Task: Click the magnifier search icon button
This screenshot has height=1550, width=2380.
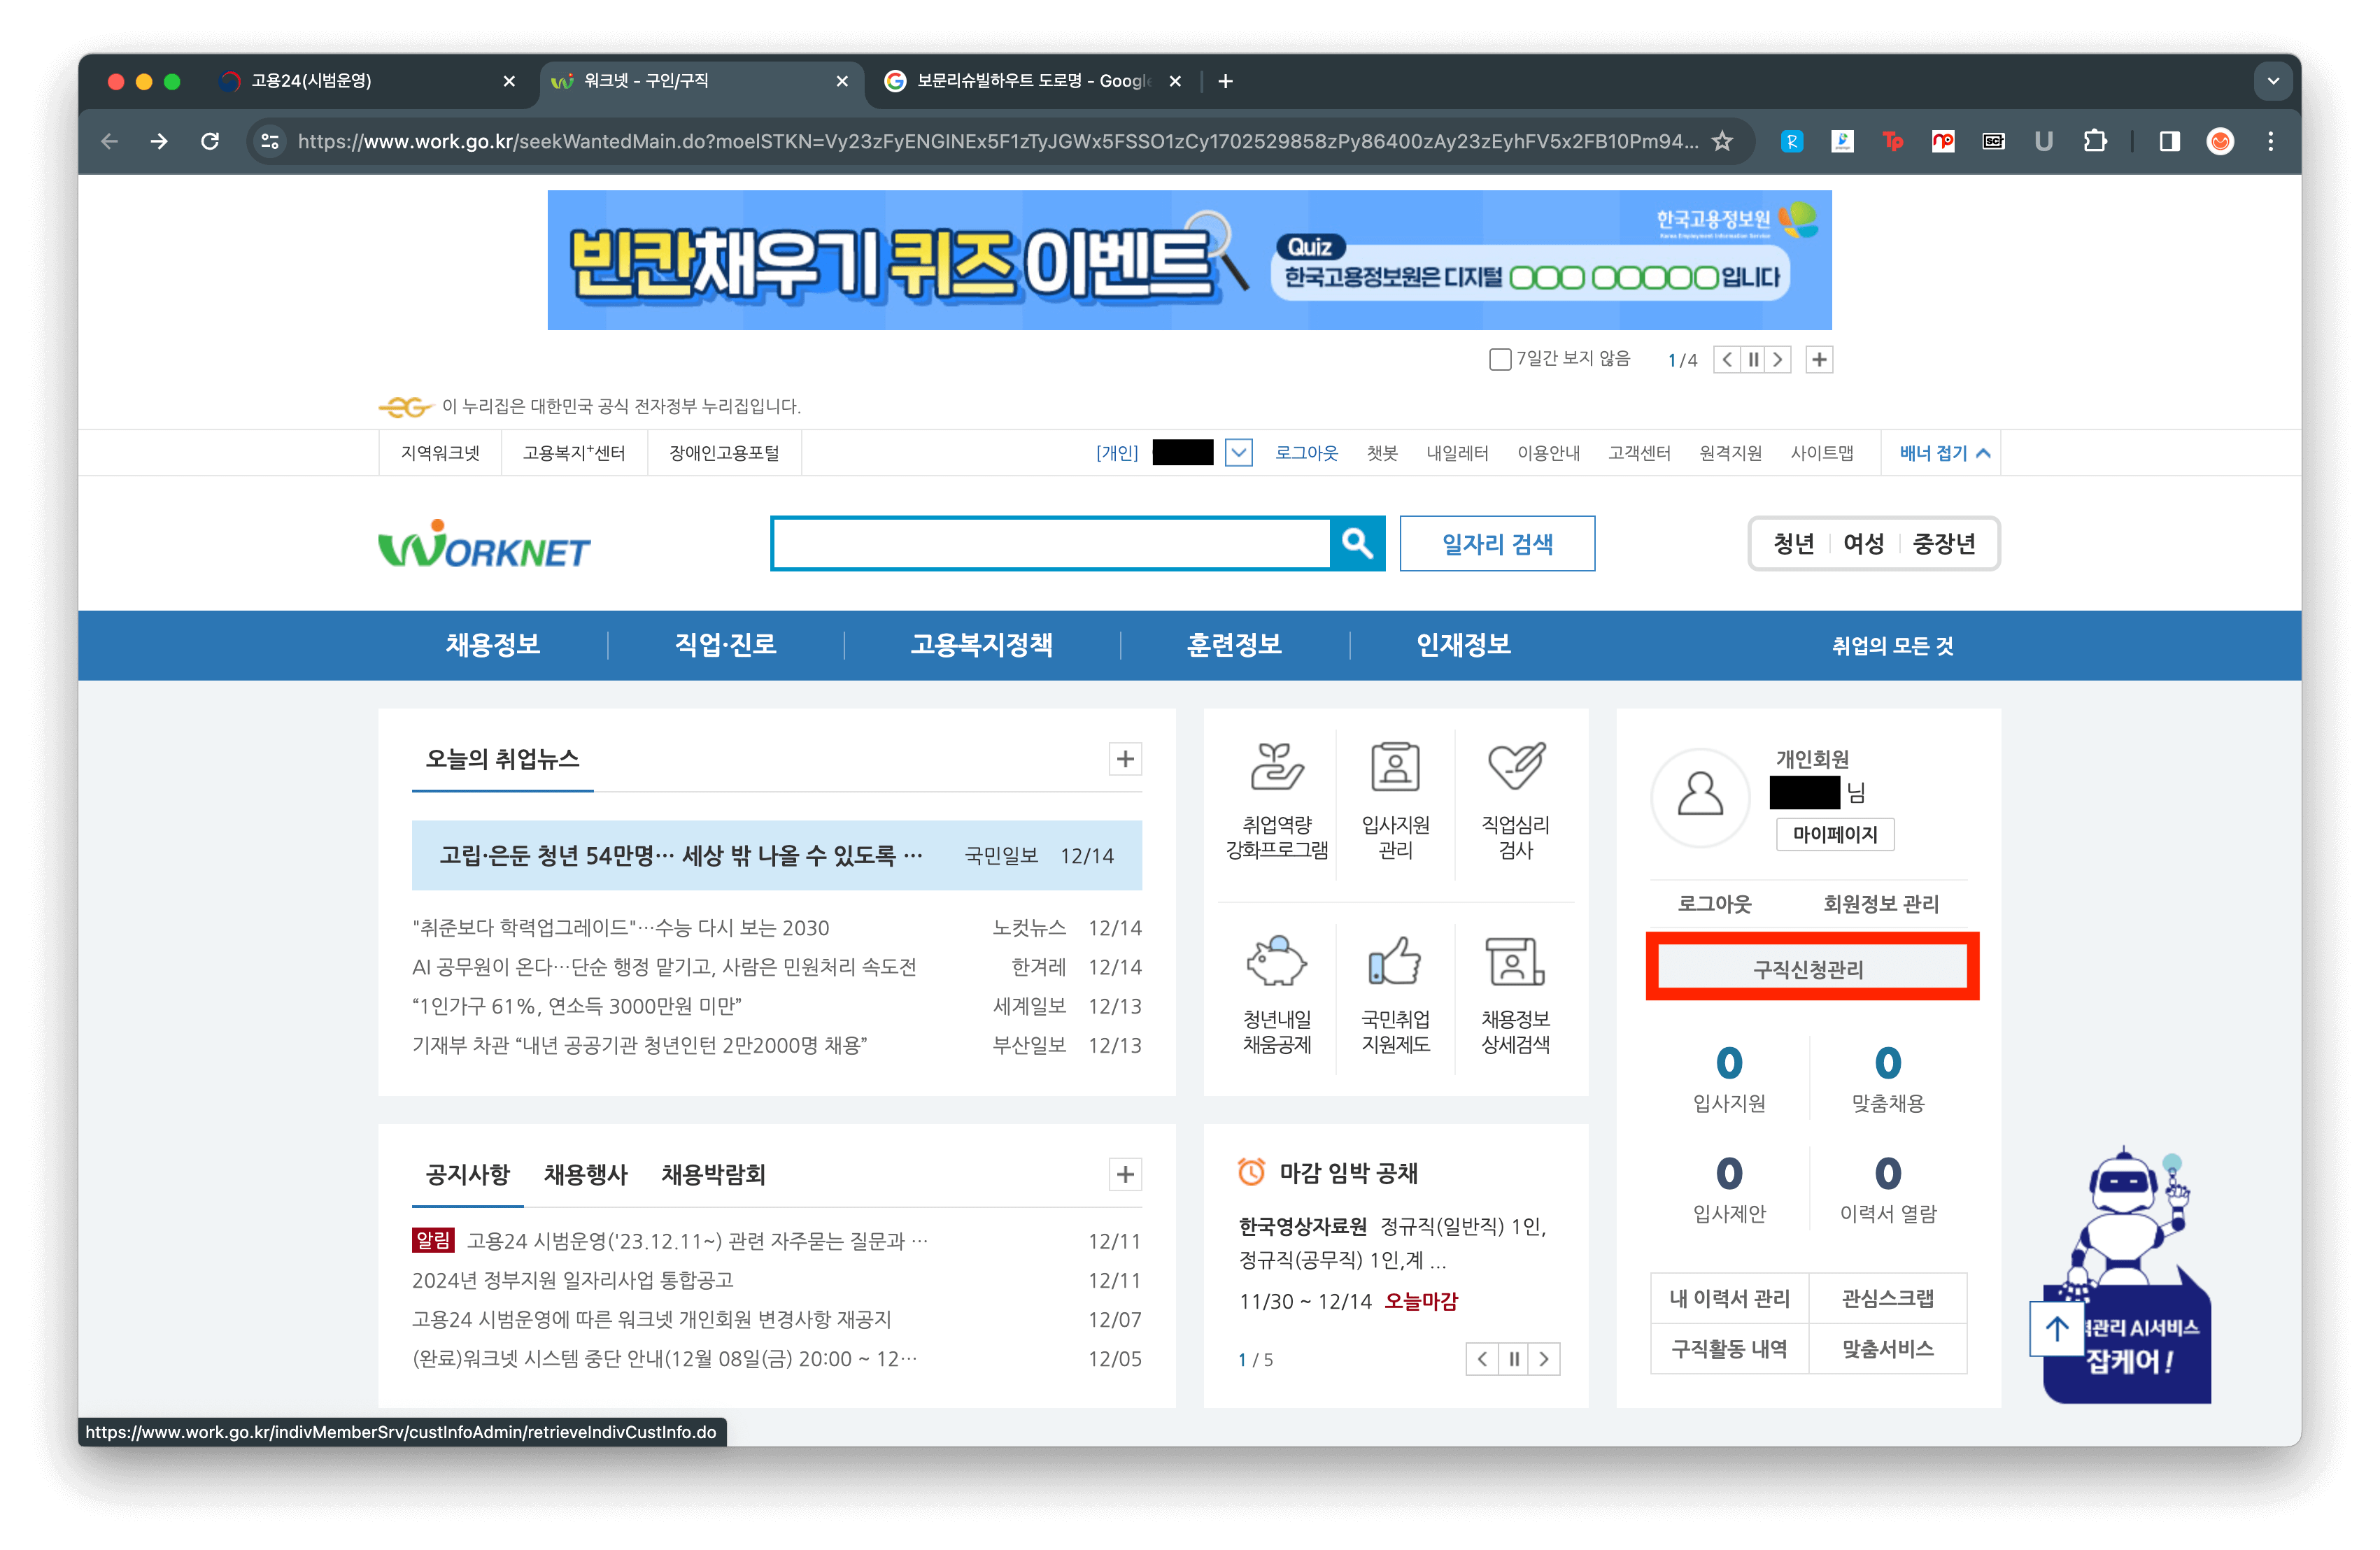Action: click(x=1357, y=543)
